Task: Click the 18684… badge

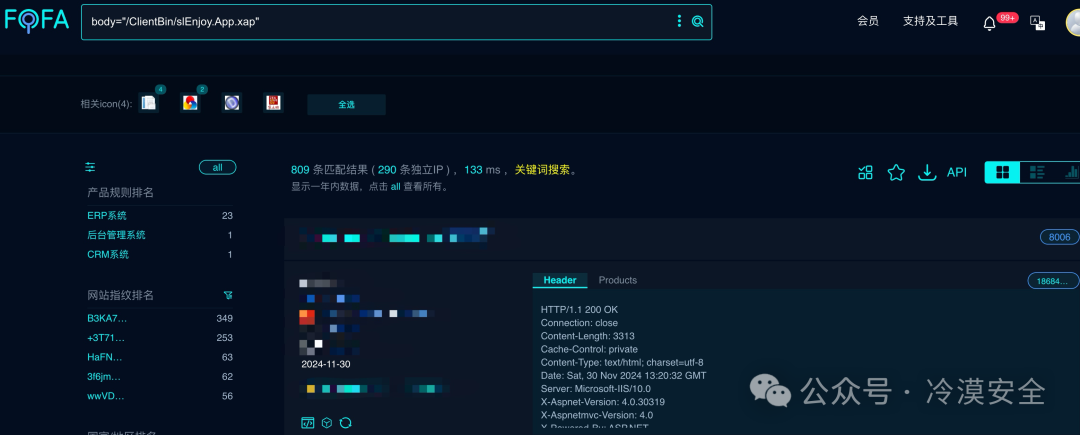Action: coord(1053,281)
